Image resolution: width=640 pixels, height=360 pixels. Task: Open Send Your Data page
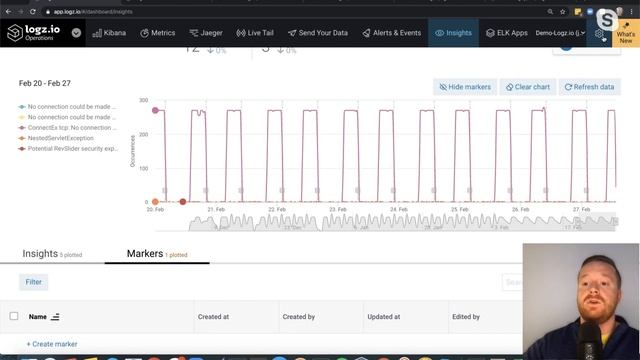(x=318, y=33)
